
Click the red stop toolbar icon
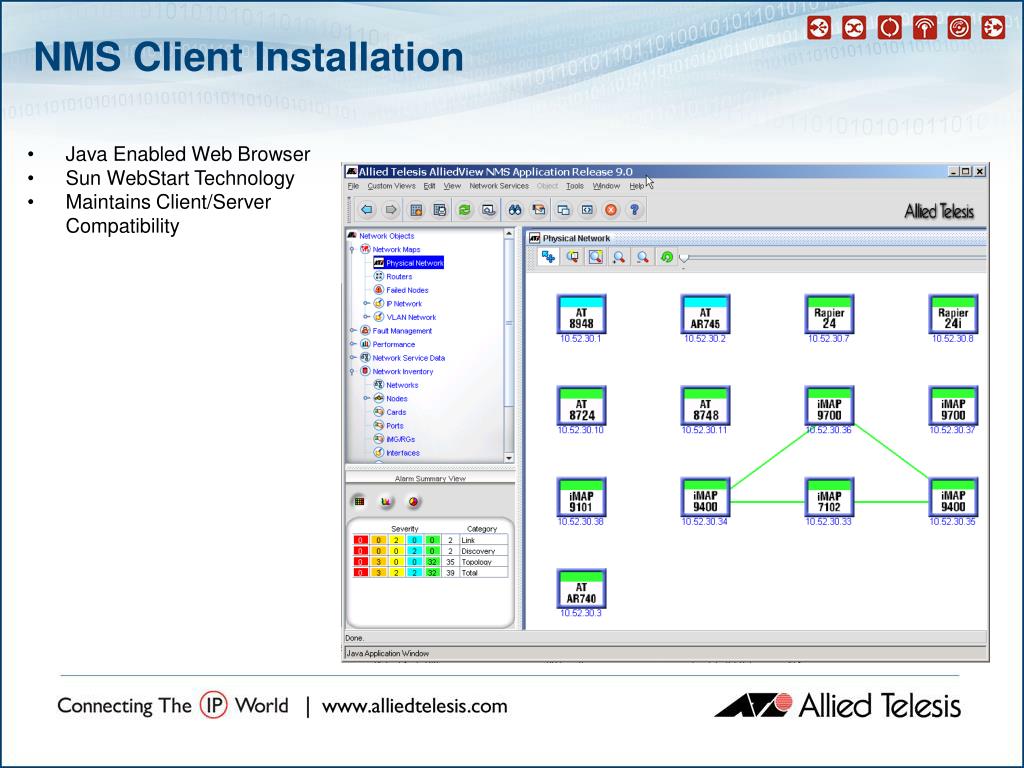(611, 210)
